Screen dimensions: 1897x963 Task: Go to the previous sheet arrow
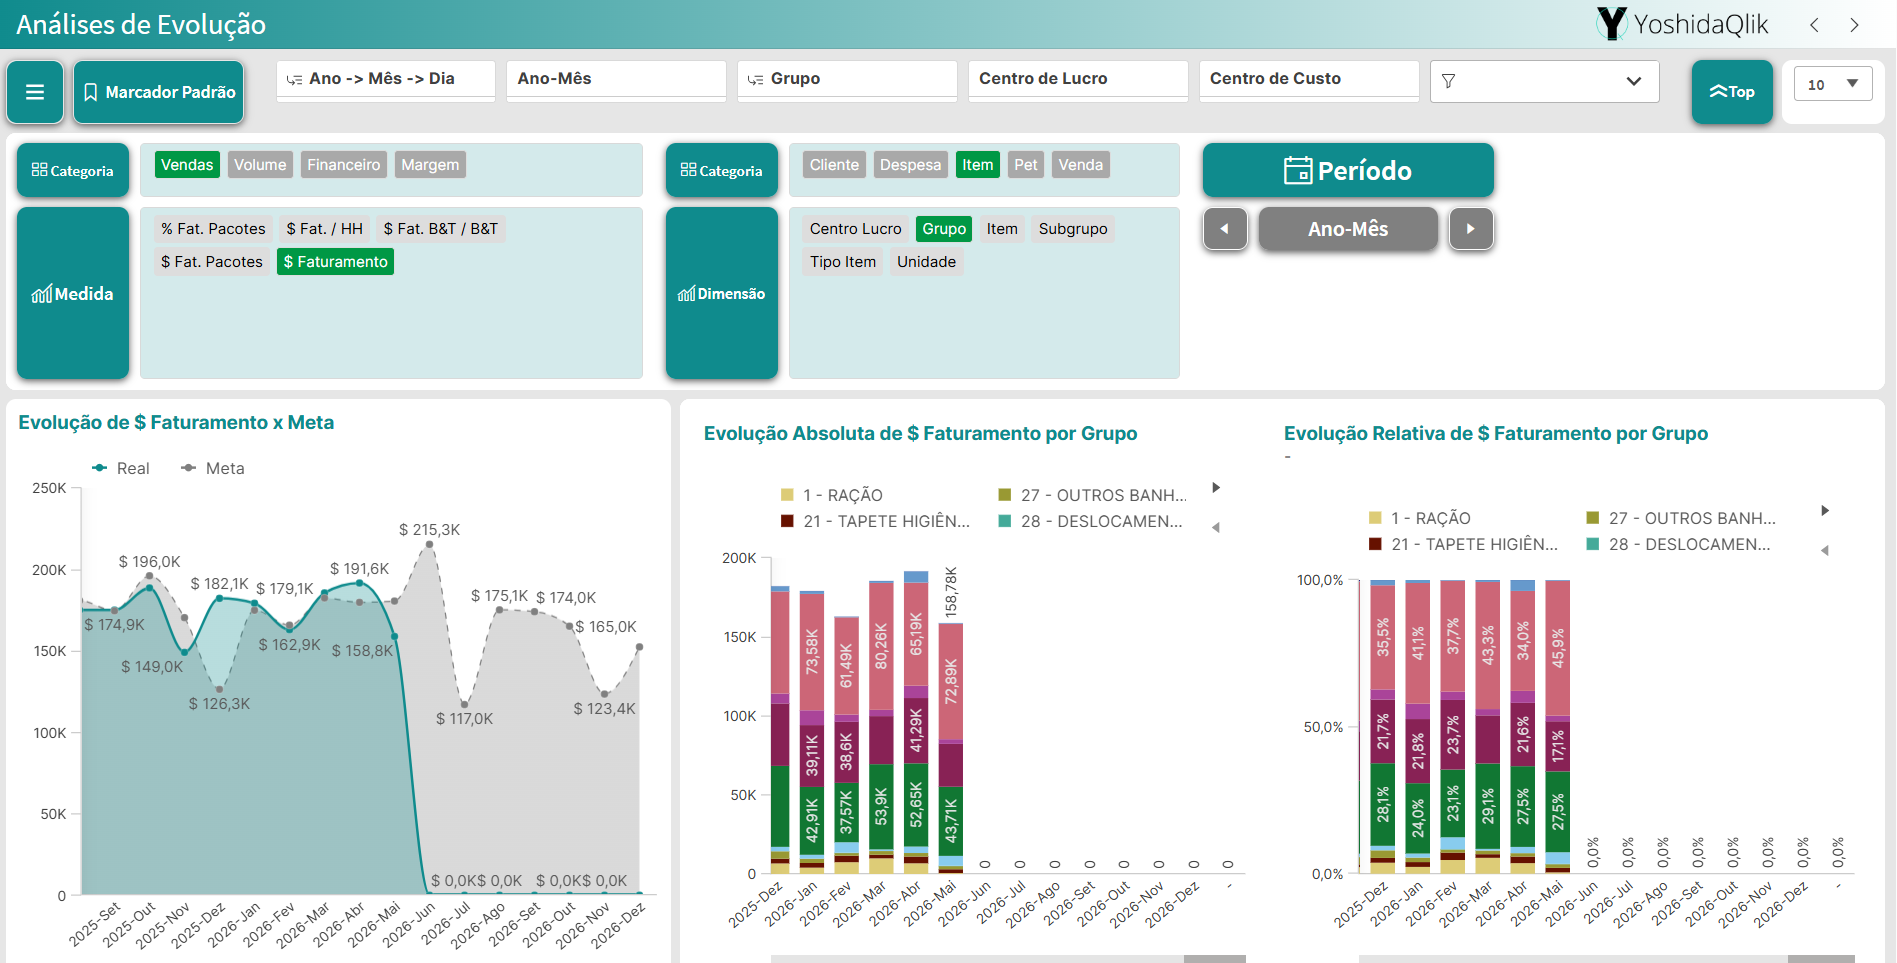pos(1814,25)
